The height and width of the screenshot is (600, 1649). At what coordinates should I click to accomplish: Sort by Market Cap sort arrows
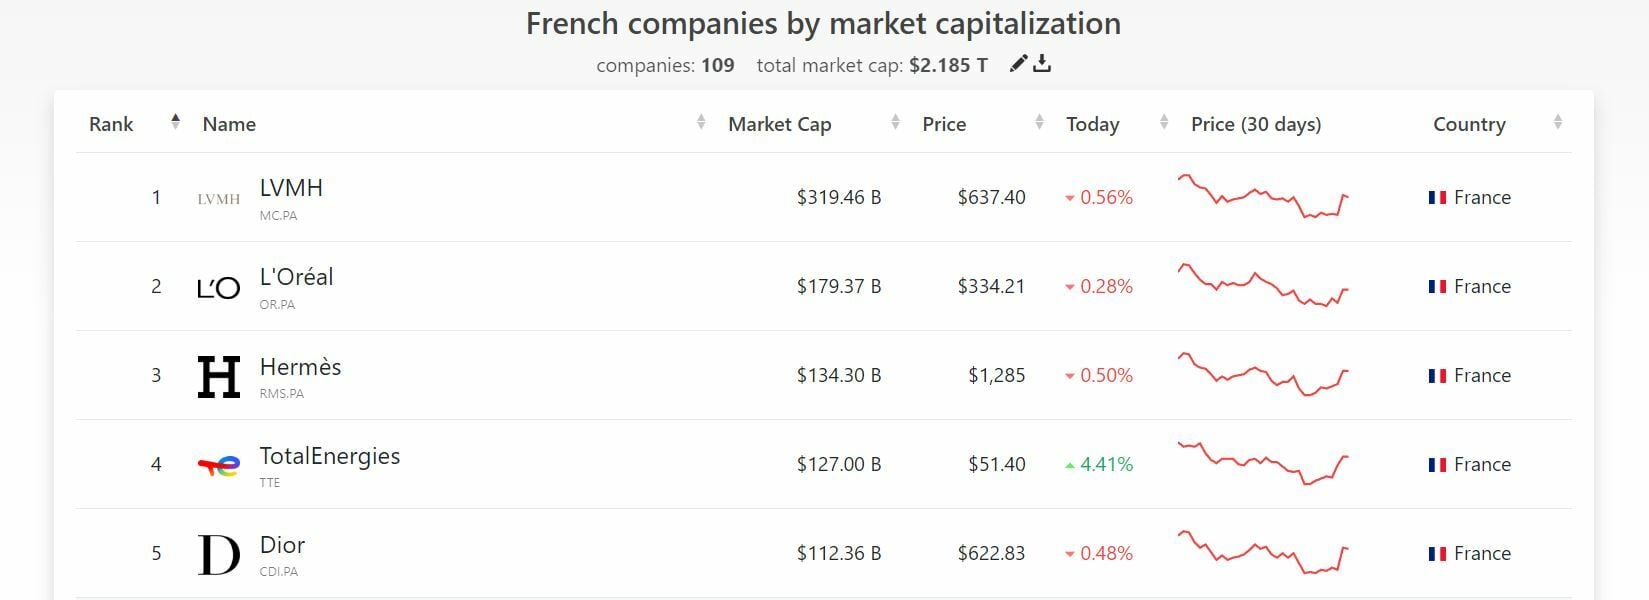(895, 122)
